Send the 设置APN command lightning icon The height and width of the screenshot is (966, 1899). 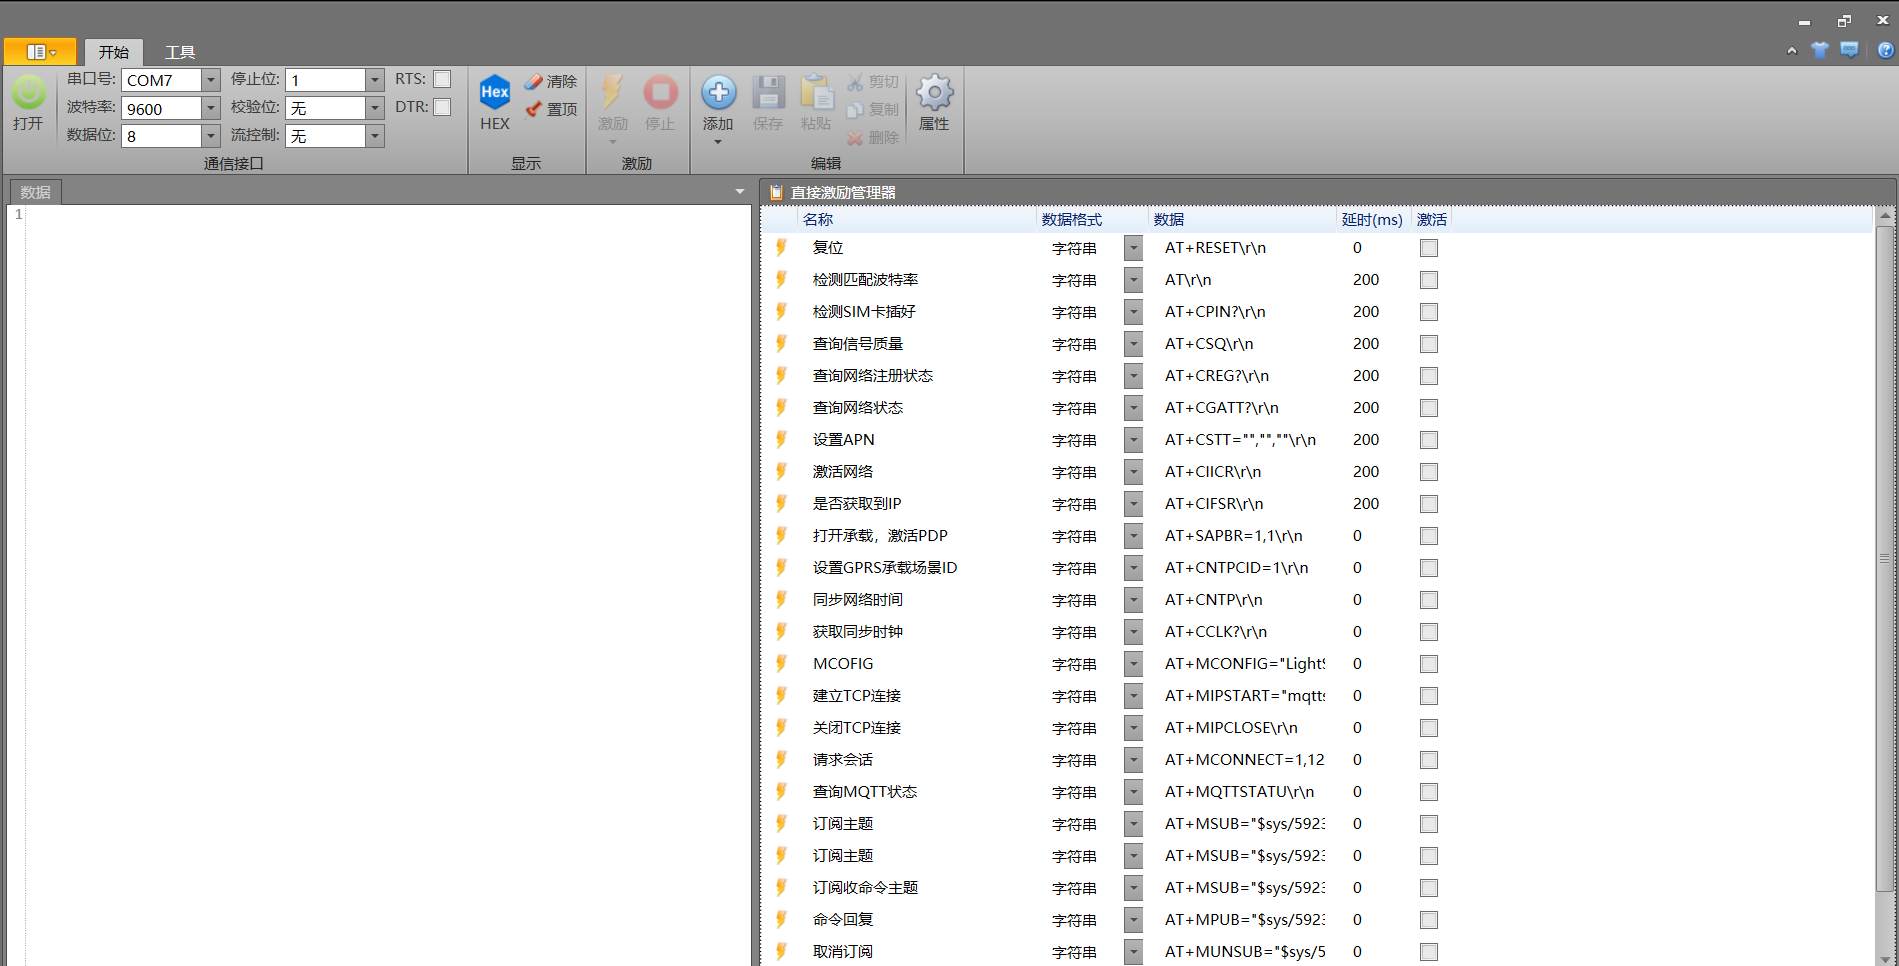(x=782, y=439)
